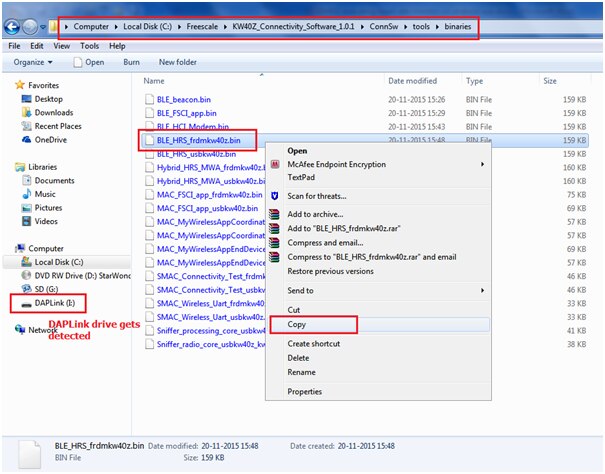This screenshot has height=474, width=605.
Task: Click Network in the navigation pane
Action: (43, 329)
